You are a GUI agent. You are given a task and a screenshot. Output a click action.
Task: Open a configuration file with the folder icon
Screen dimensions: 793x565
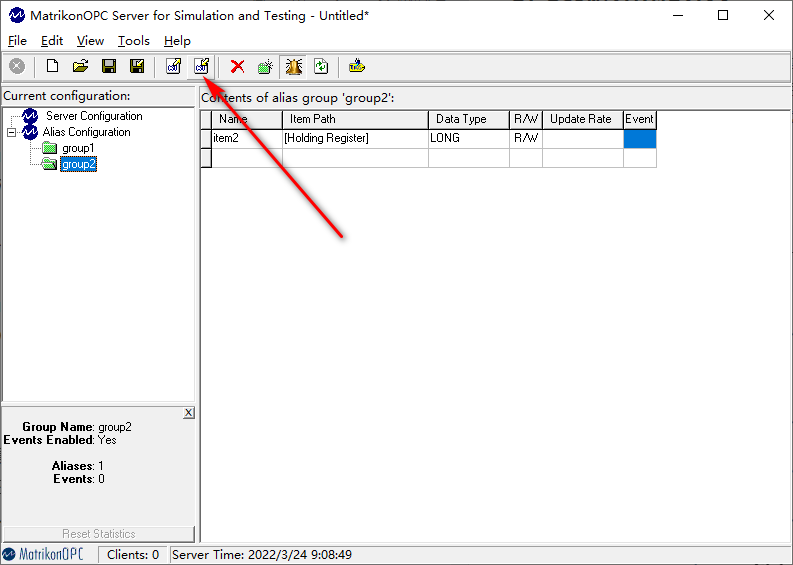click(x=80, y=66)
